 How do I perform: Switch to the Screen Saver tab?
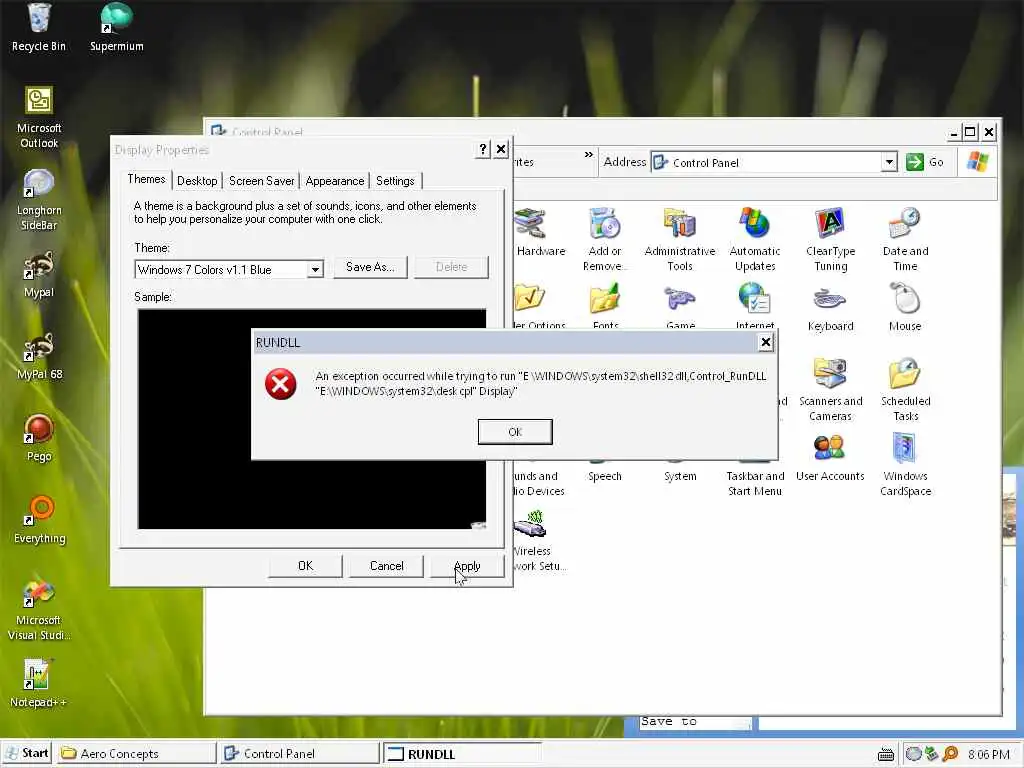click(261, 181)
